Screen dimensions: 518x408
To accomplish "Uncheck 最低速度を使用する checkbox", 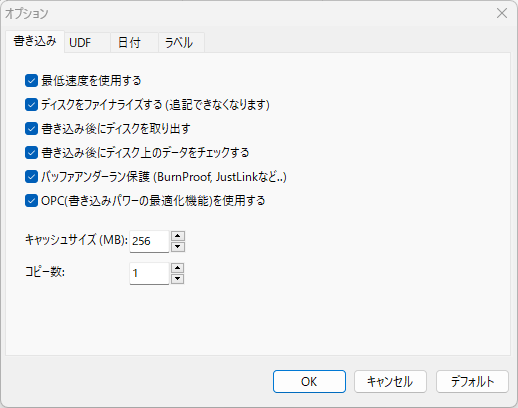I will tap(31, 81).
